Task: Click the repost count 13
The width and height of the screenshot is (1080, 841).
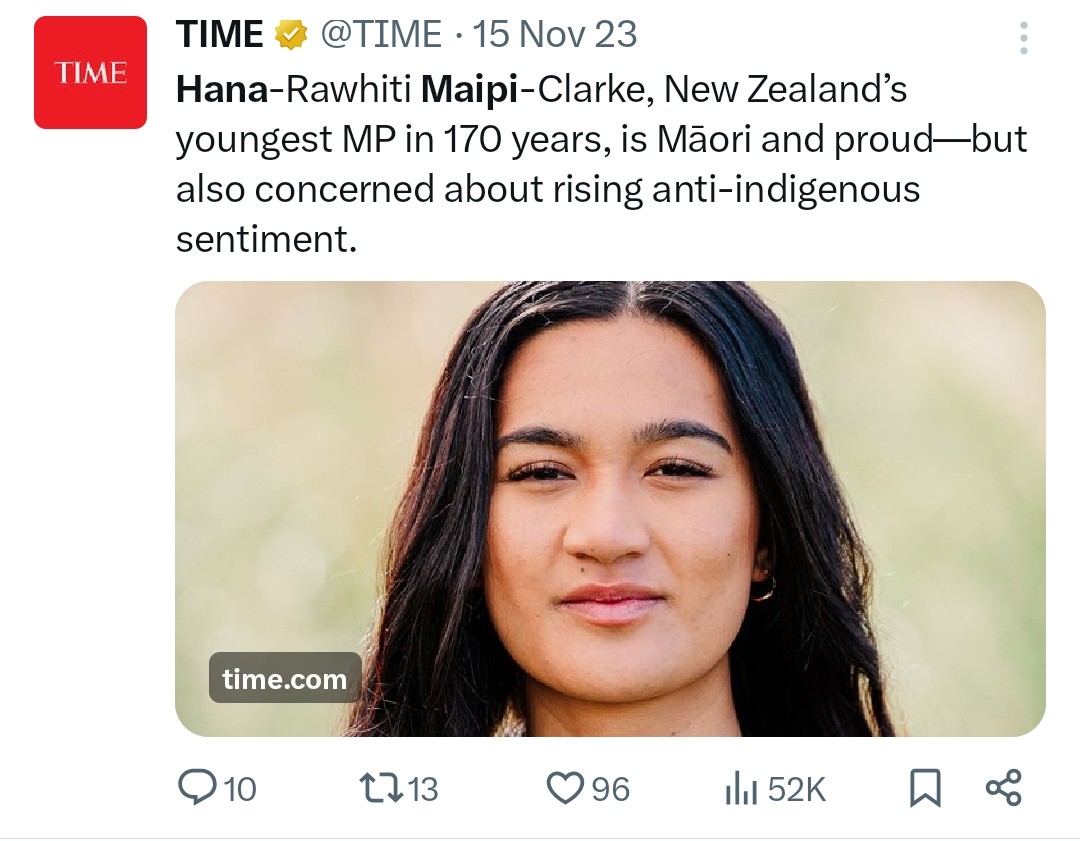Action: [423, 790]
